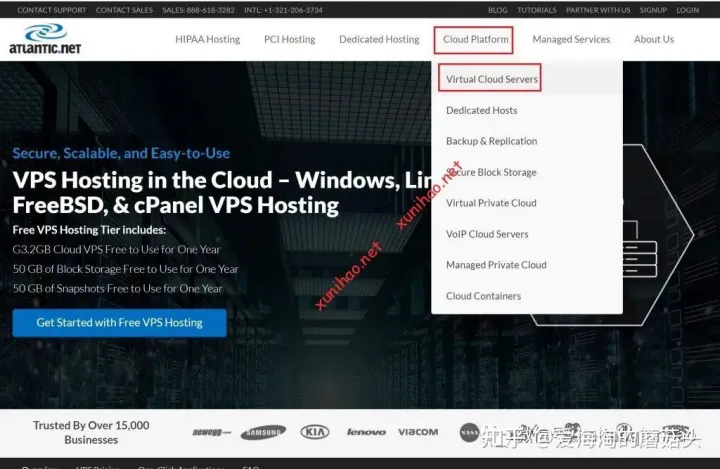Click '50 GB of Snapshots' line

click(118, 289)
